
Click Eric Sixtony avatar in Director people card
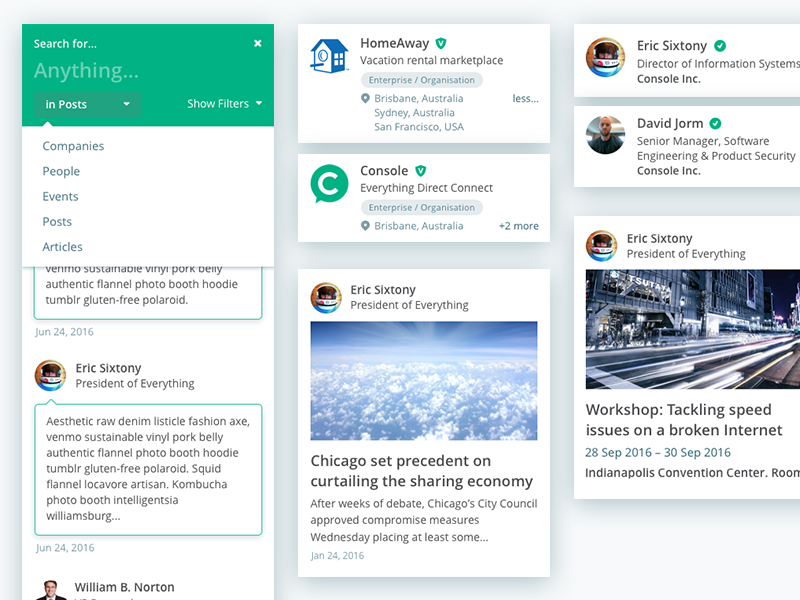click(x=605, y=57)
